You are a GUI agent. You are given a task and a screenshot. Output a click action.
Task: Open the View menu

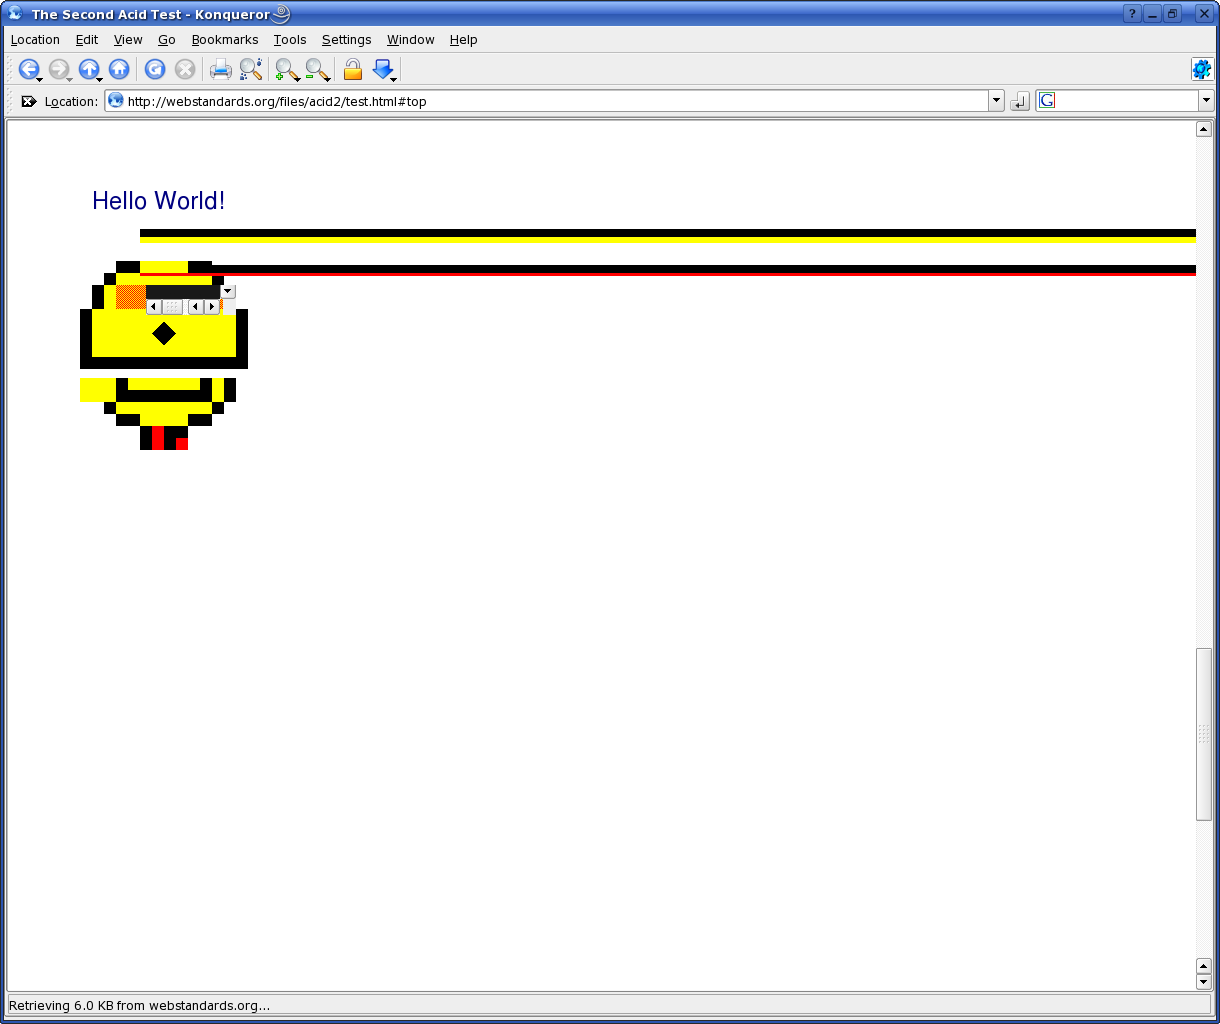pos(128,40)
